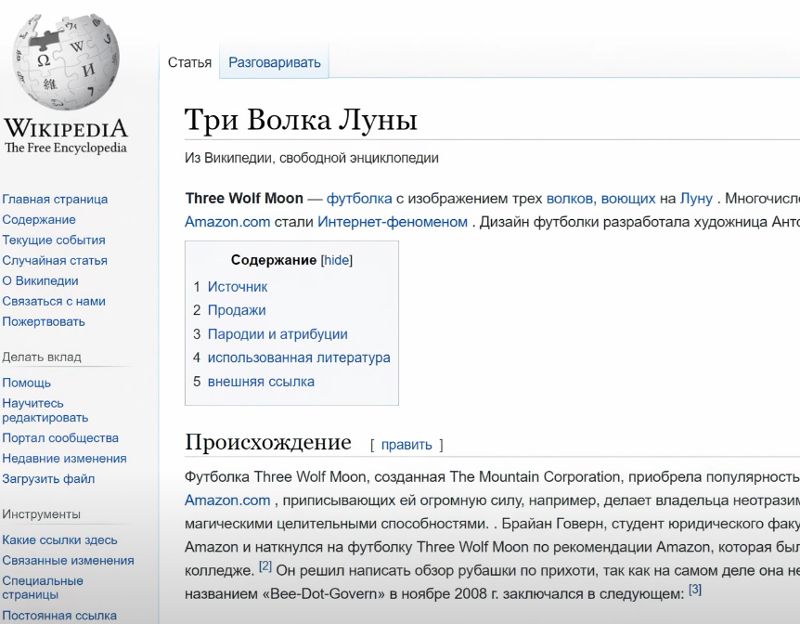This screenshot has width=800, height=624.
Task: Open Недавние изменения sidebar link
Action: point(64,458)
